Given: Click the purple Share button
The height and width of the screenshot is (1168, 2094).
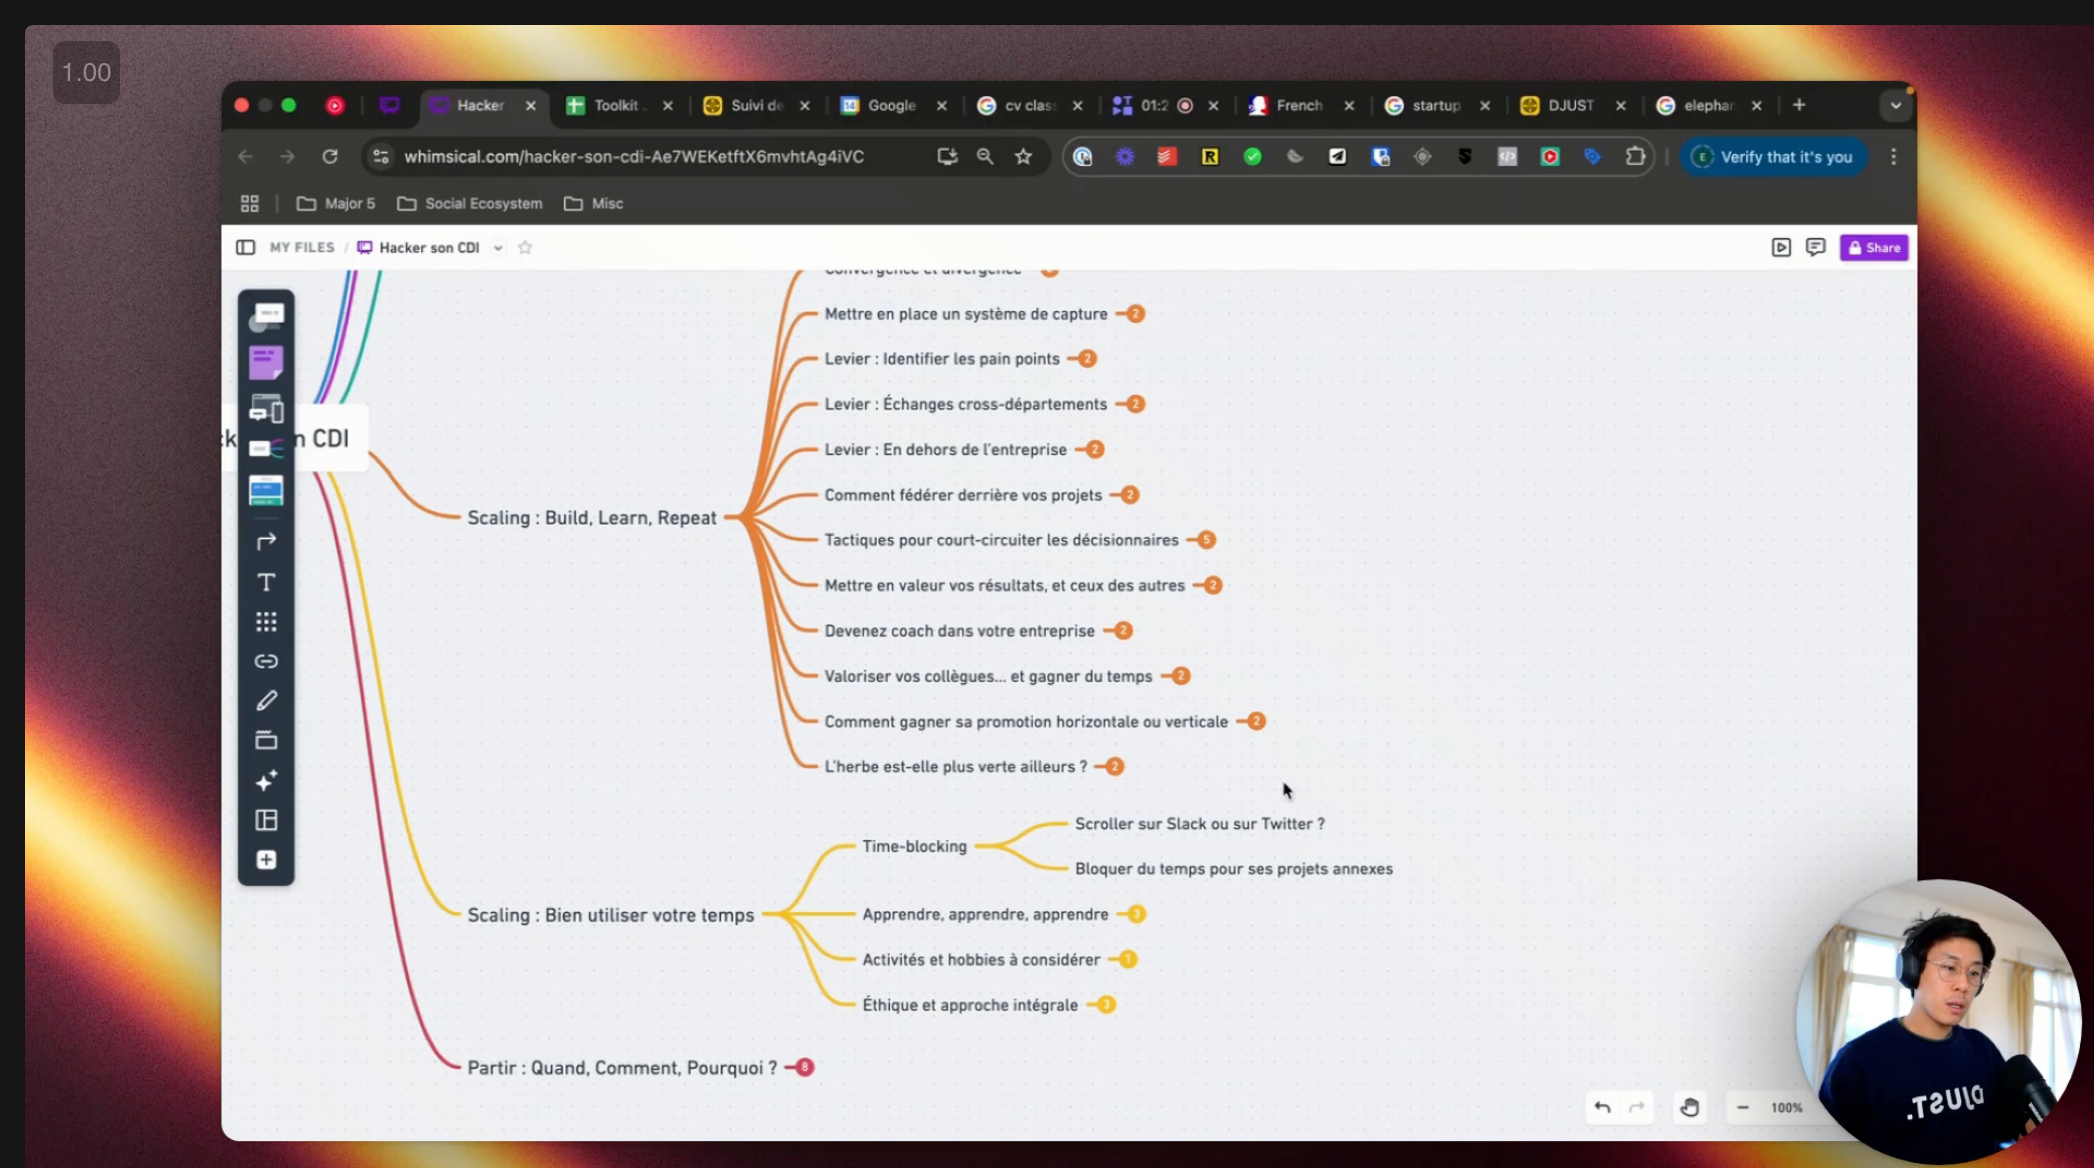Looking at the screenshot, I should 1873,247.
